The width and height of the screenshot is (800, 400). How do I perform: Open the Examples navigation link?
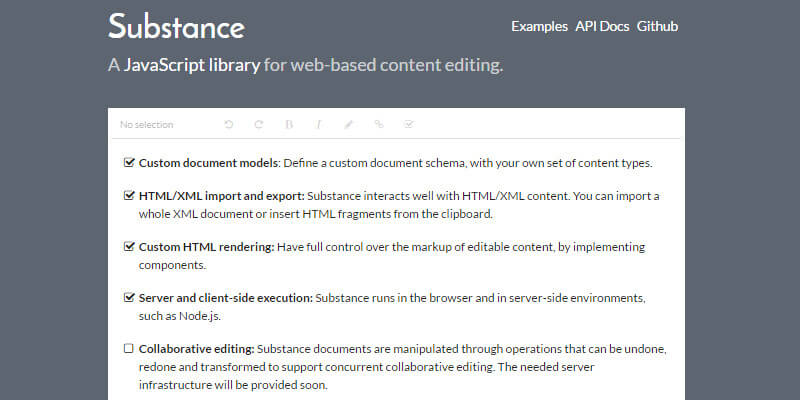tap(539, 26)
